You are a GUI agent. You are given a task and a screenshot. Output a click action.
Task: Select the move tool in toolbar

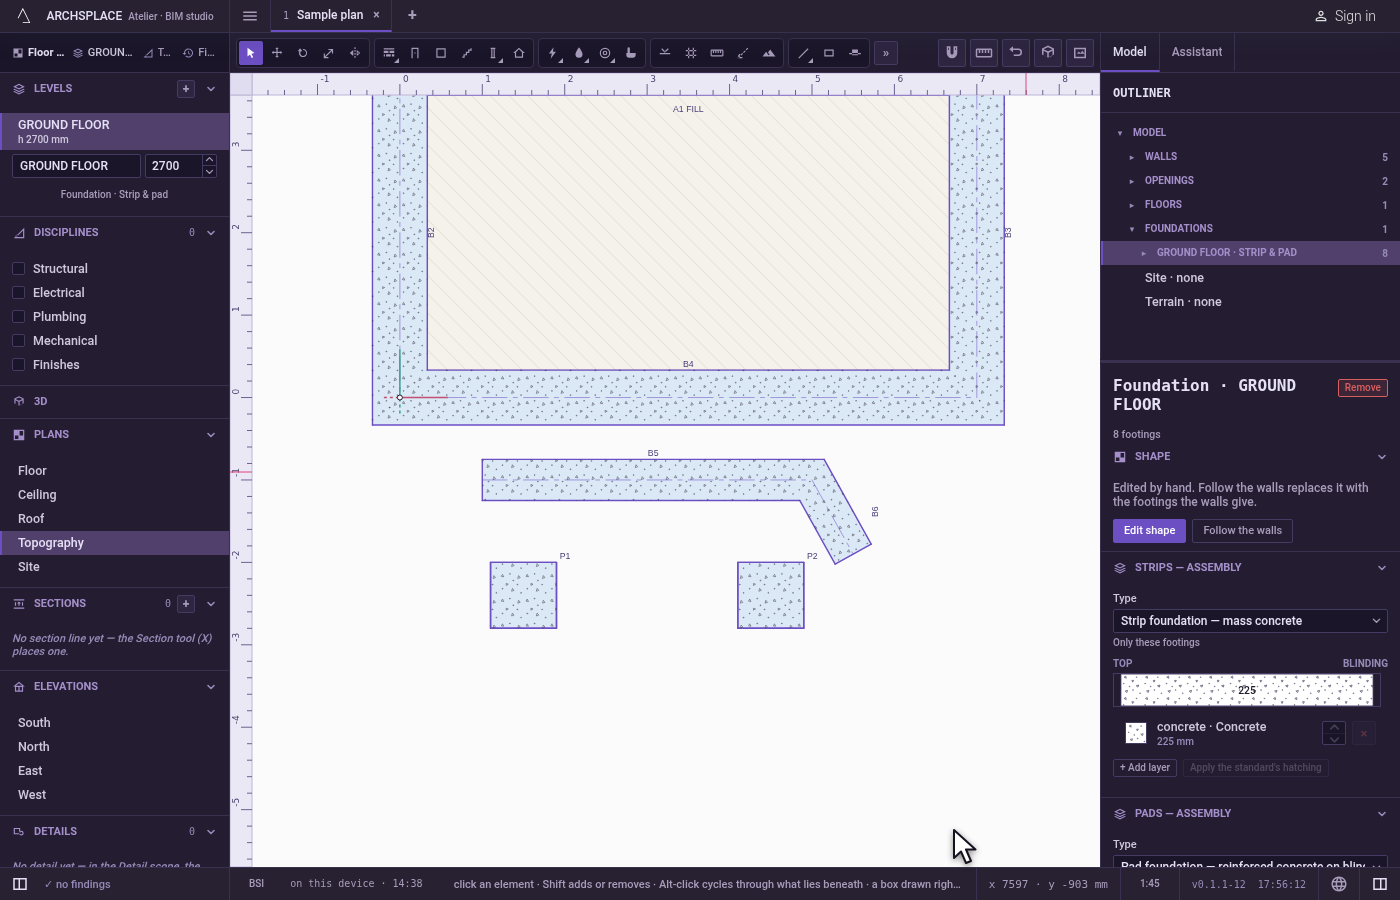coord(277,53)
